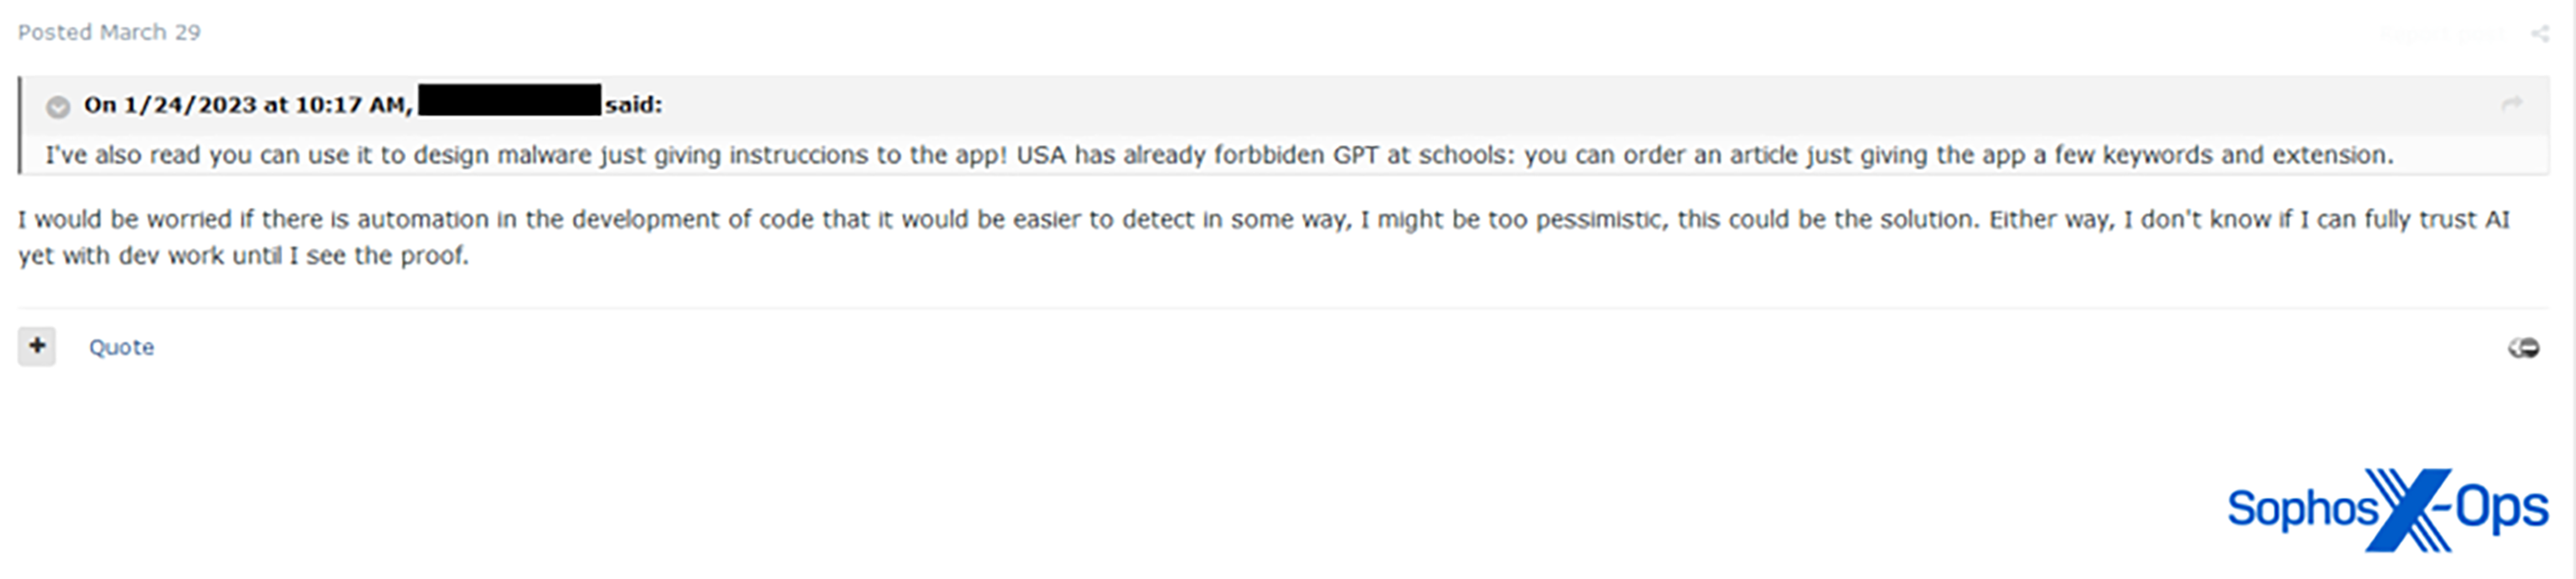
Task: Click the redacted username in quote header
Action: [x=509, y=101]
